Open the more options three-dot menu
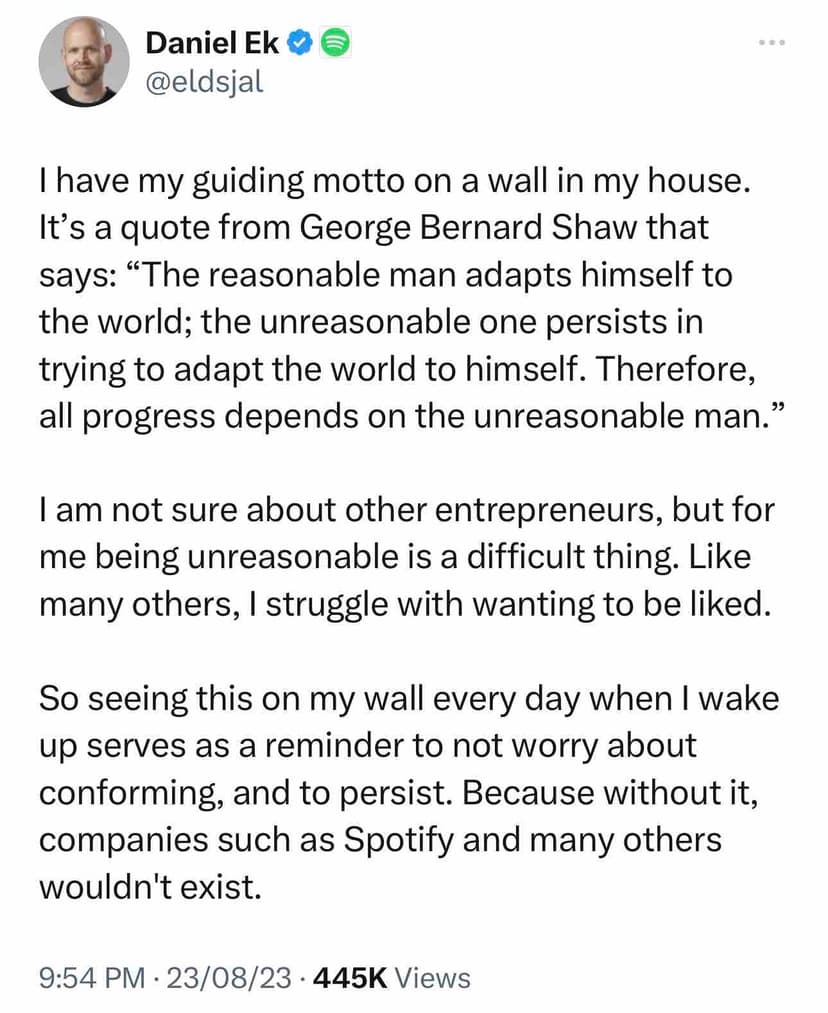828x1013 pixels. click(773, 42)
